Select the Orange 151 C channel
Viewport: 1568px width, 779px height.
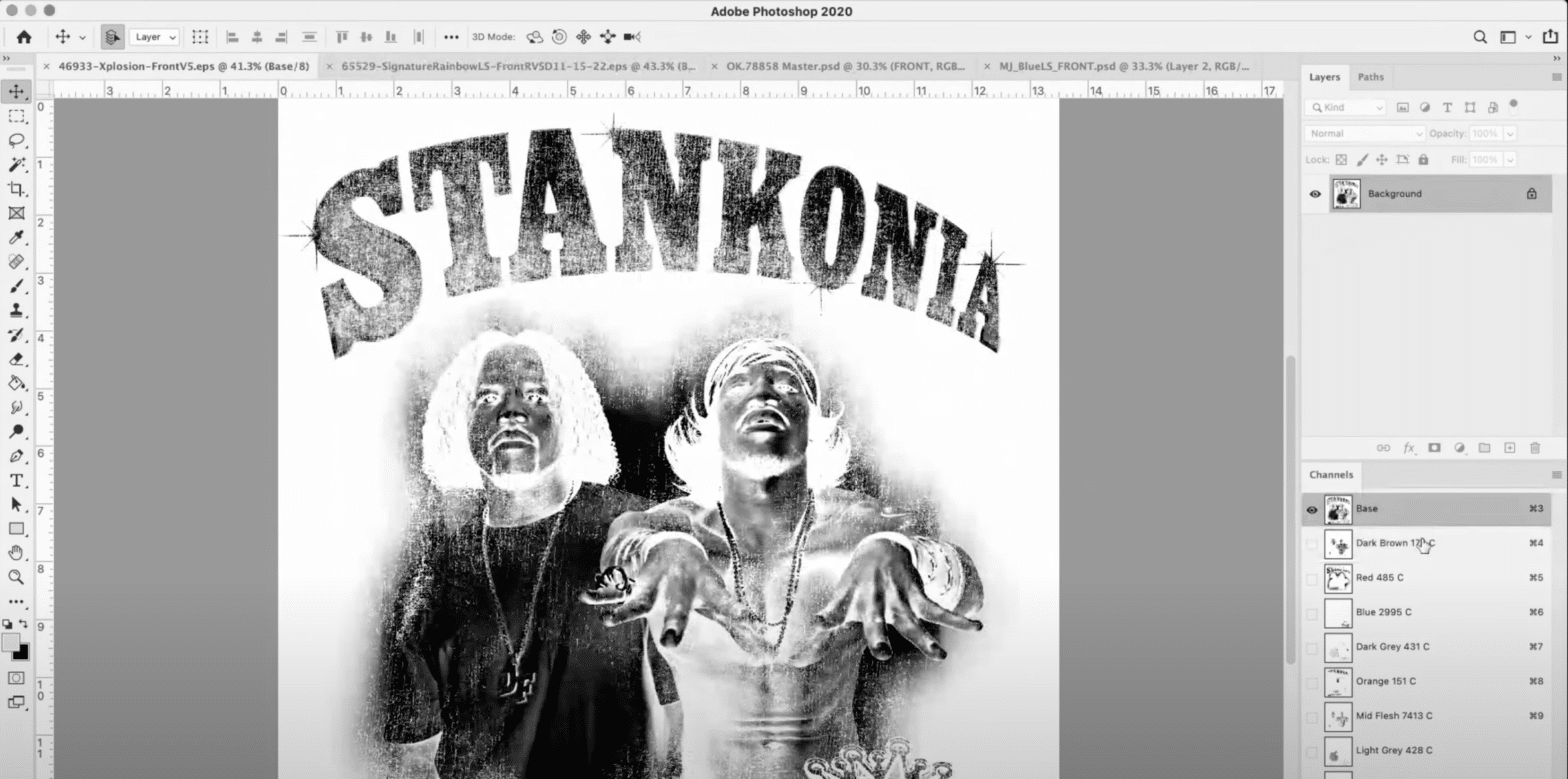[x=1384, y=681]
